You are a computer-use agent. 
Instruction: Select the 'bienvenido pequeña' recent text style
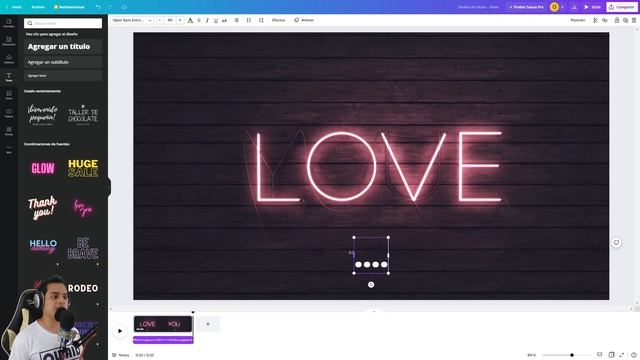click(43, 114)
